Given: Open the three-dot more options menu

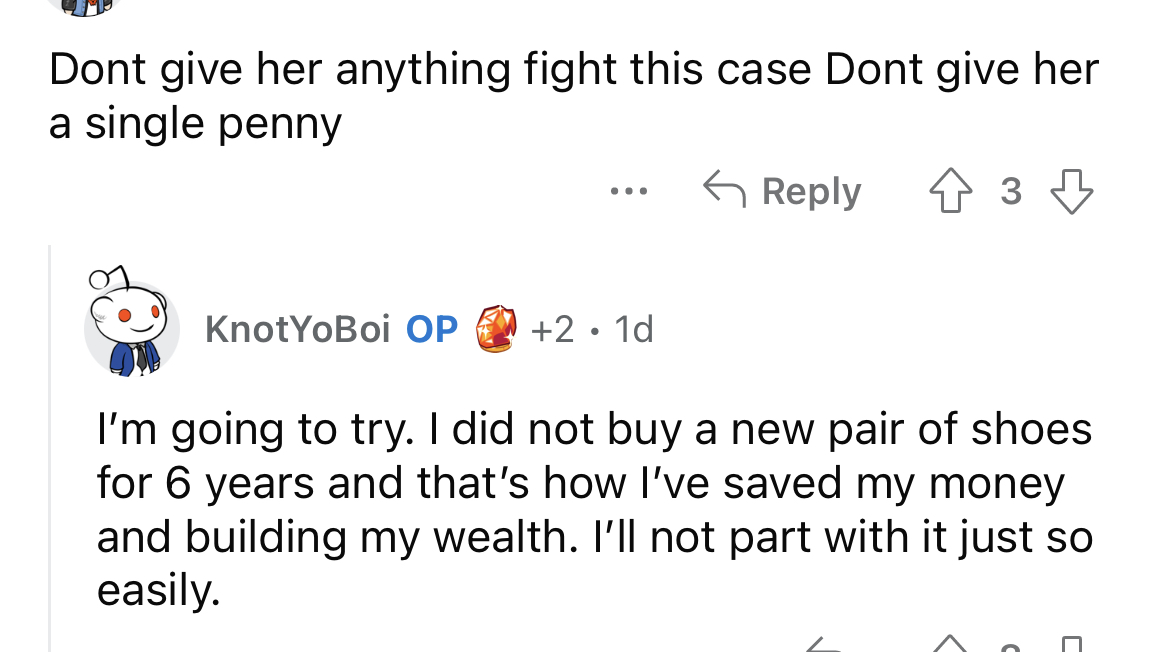Looking at the screenshot, I should pos(630,190).
